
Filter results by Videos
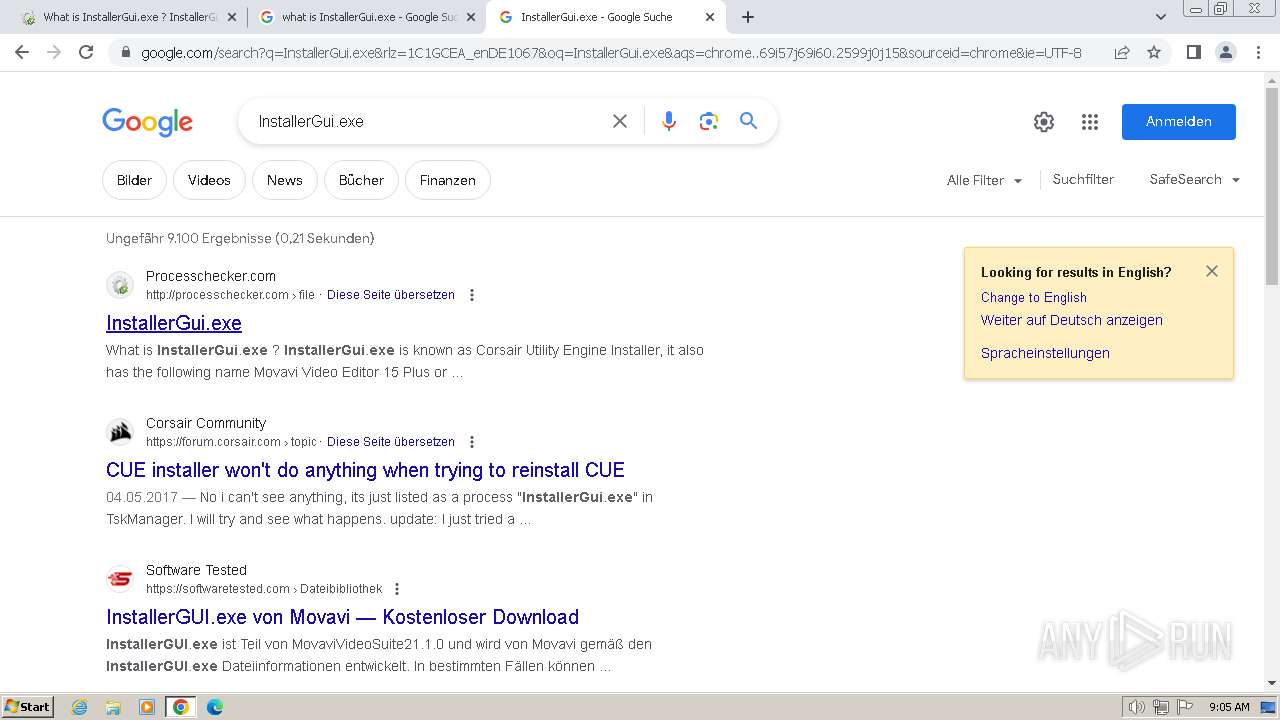(209, 180)
